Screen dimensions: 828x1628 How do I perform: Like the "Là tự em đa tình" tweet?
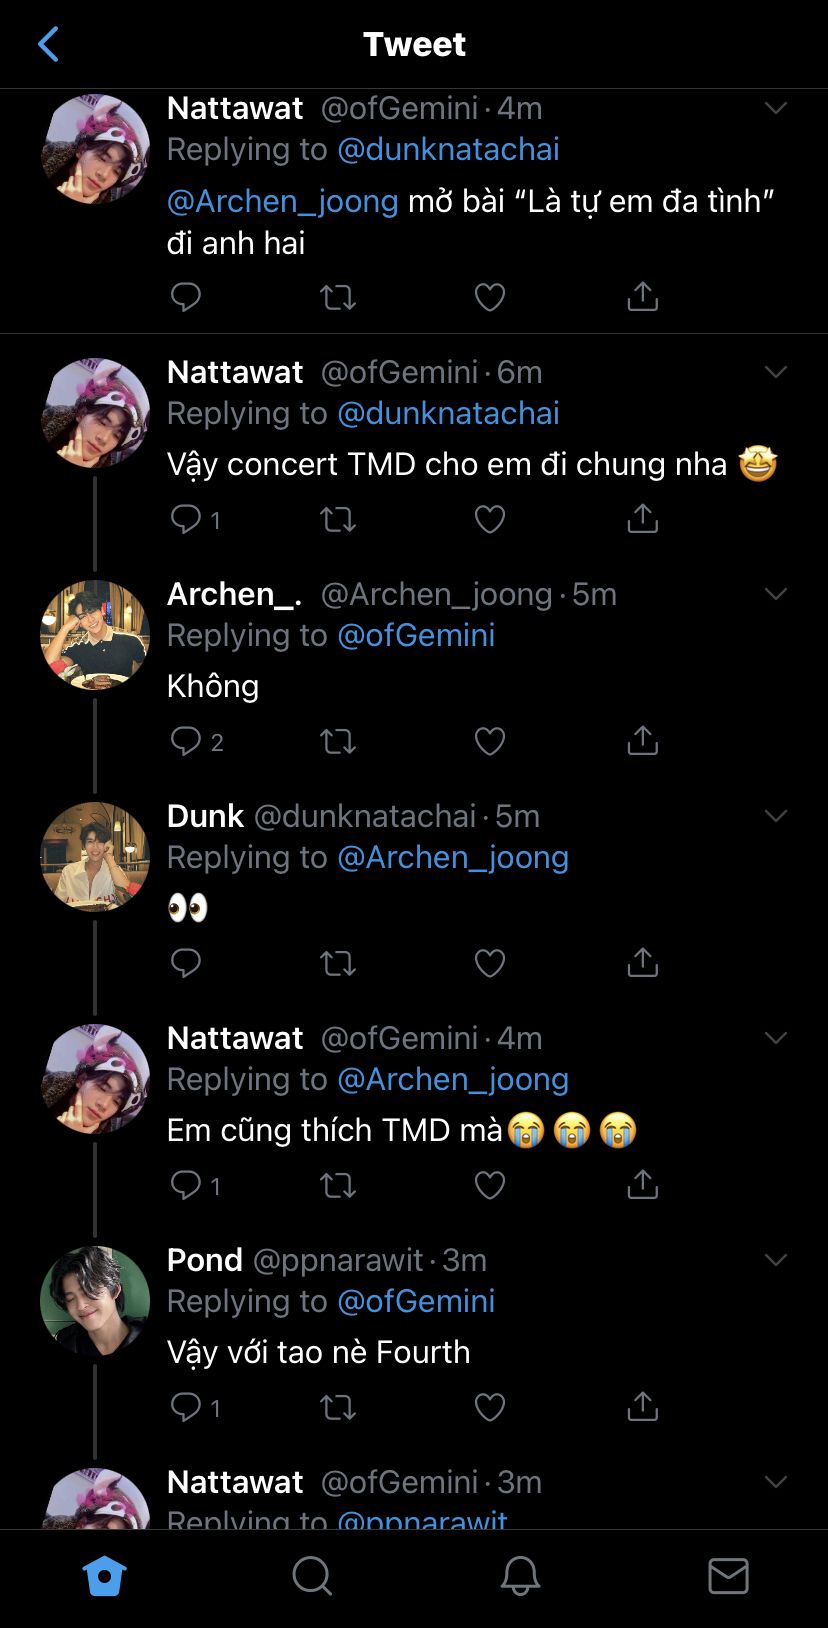(x=489, y=297)
